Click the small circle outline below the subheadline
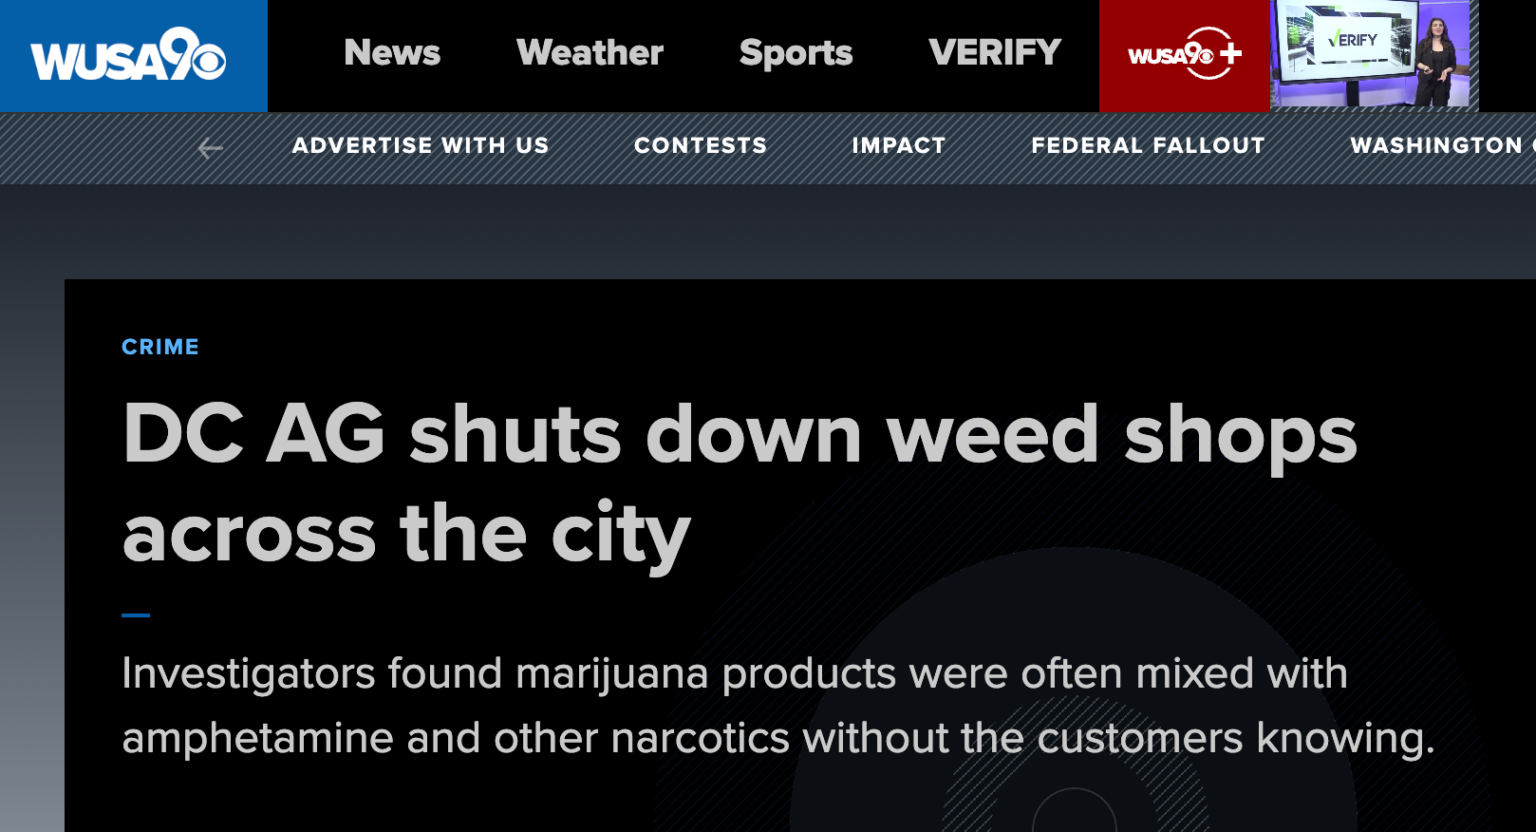This screenshot has width=1536, height=832. pos(1074,812)
